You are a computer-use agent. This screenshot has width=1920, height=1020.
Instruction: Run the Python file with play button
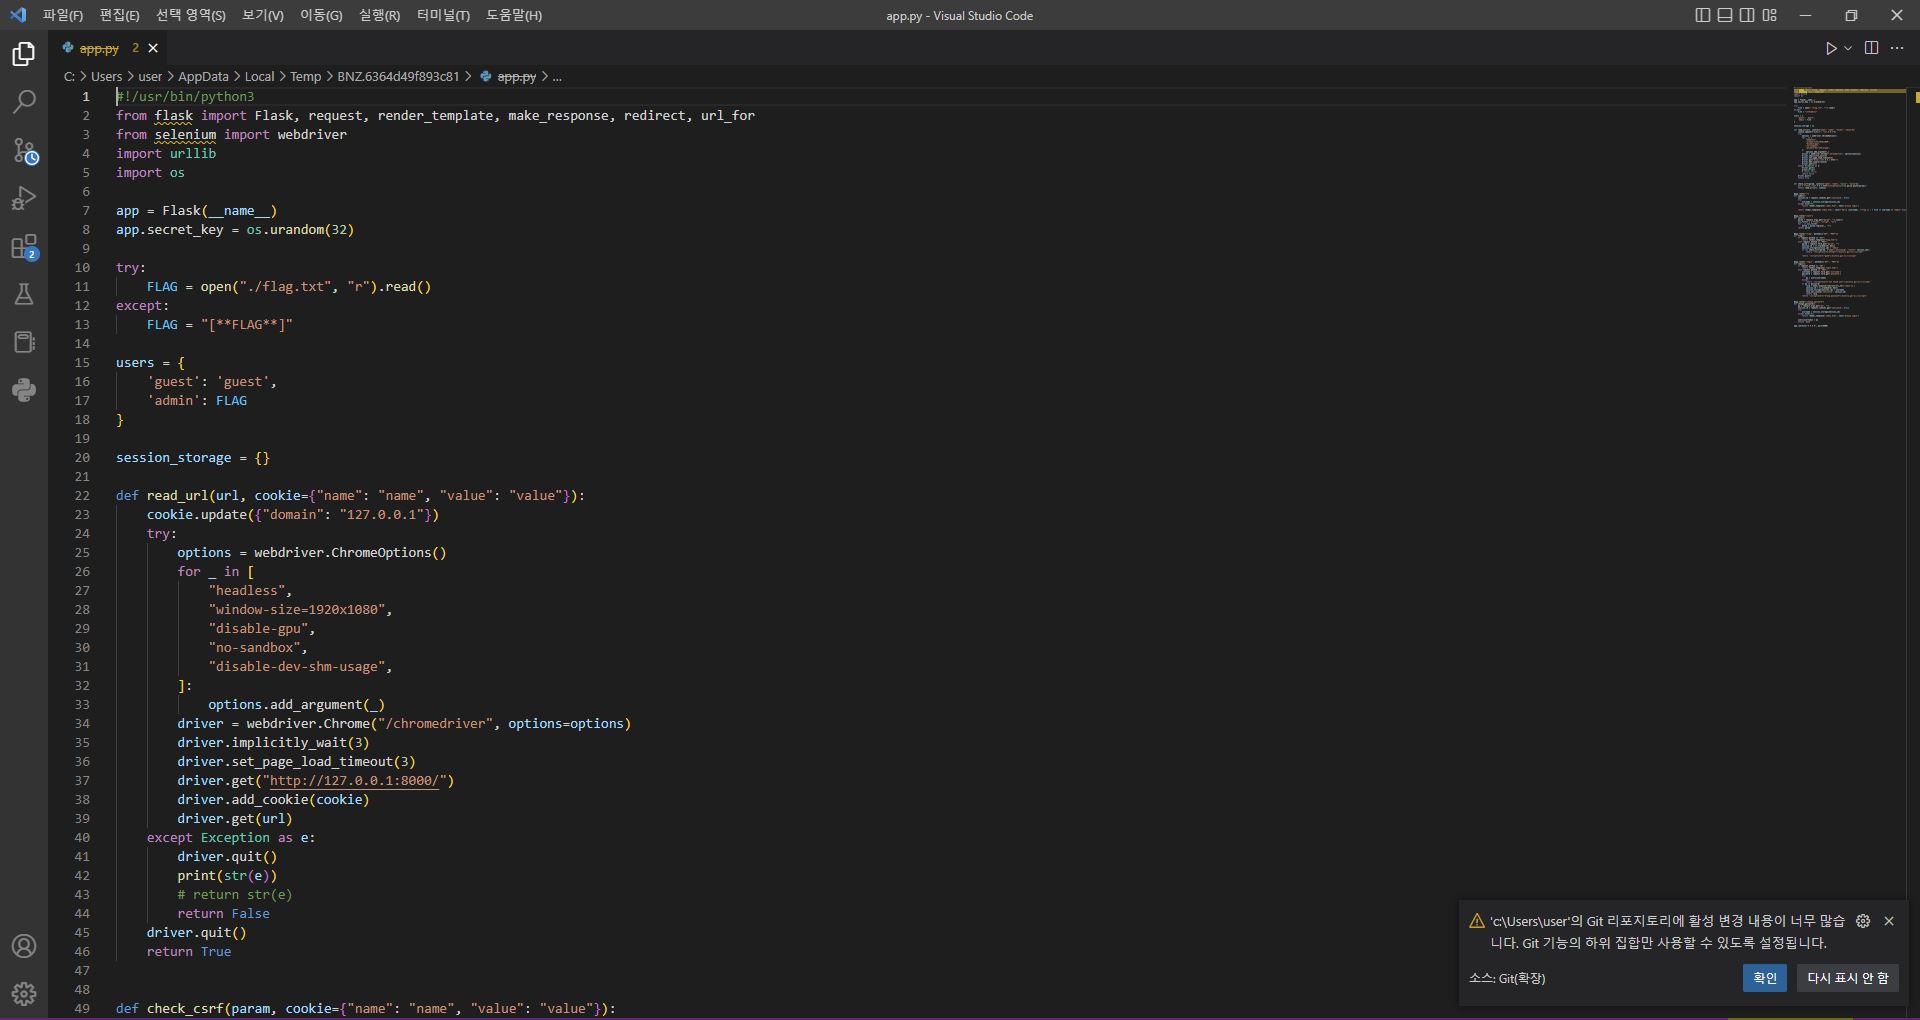tap(1830, 48)
